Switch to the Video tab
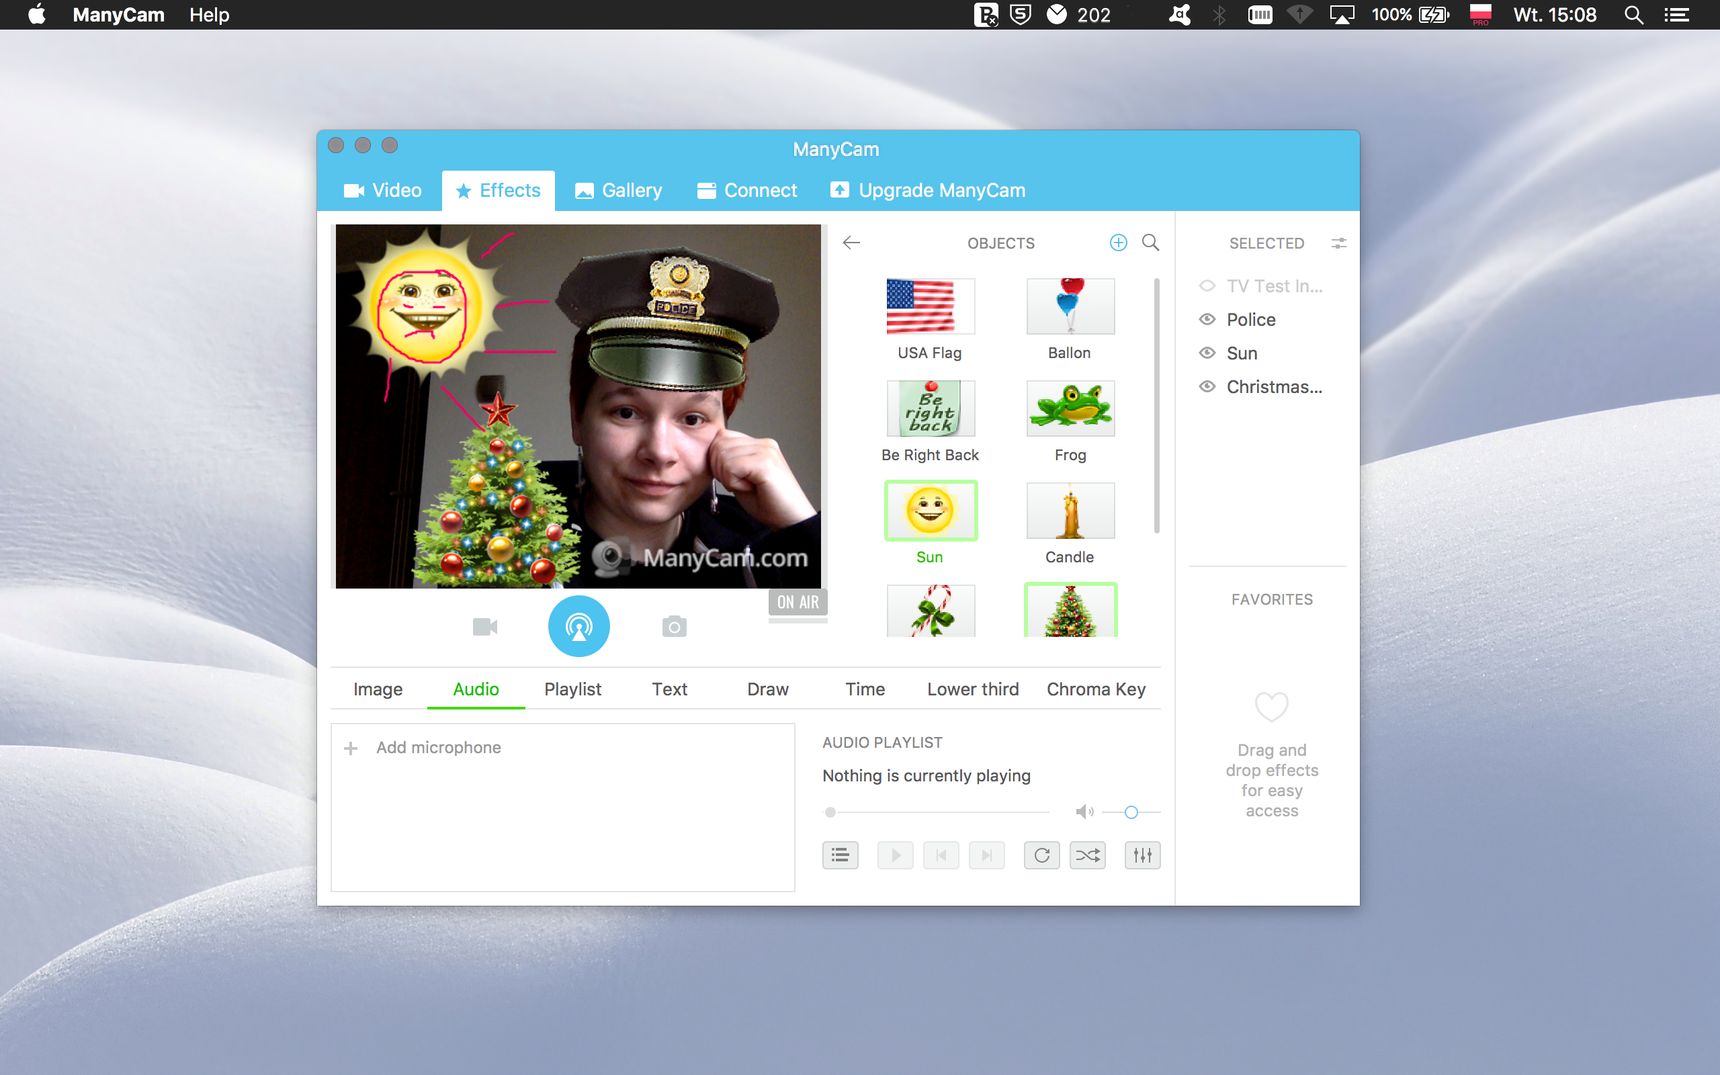 (383, 190)
